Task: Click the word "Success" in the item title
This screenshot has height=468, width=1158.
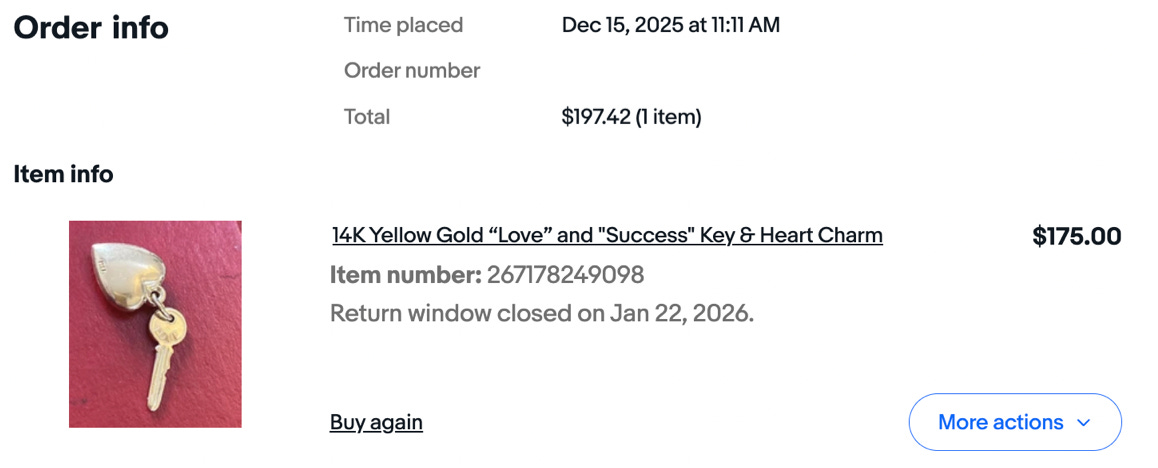Action: pos(645,236)
